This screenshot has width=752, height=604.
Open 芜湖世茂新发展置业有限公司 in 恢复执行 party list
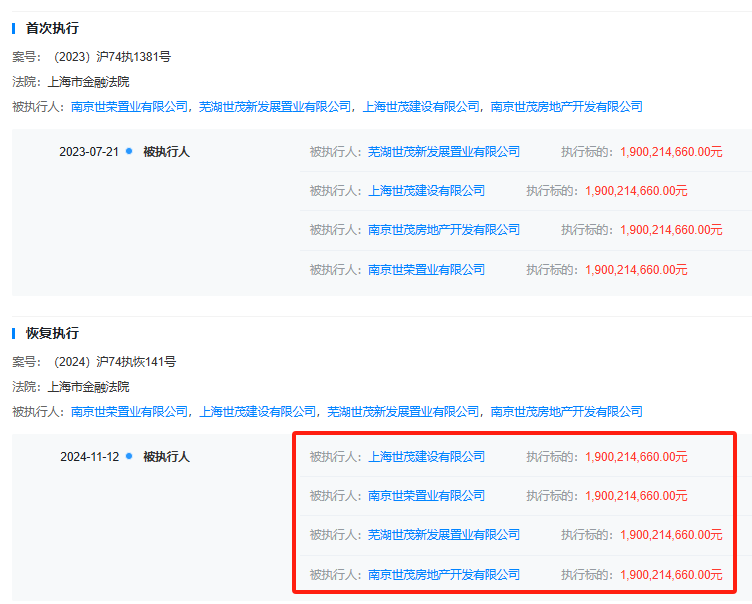403,412
